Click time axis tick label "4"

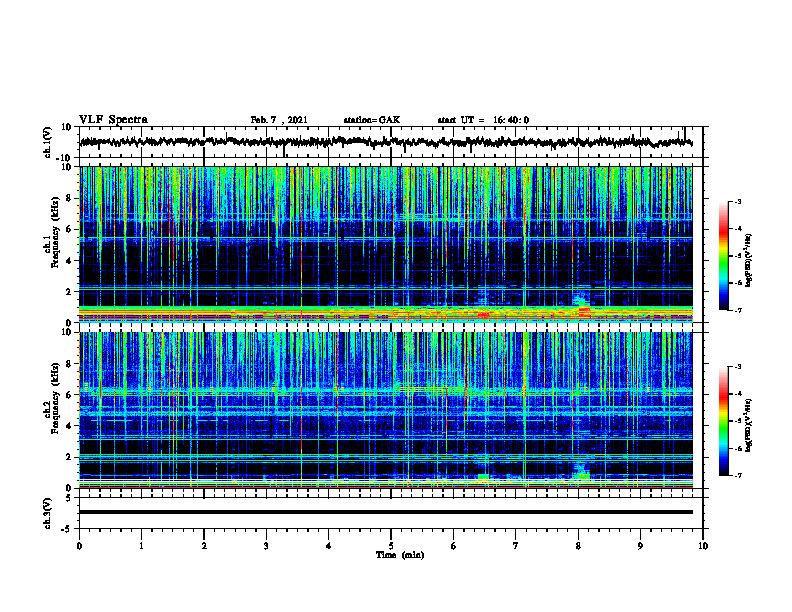[328, 546]
